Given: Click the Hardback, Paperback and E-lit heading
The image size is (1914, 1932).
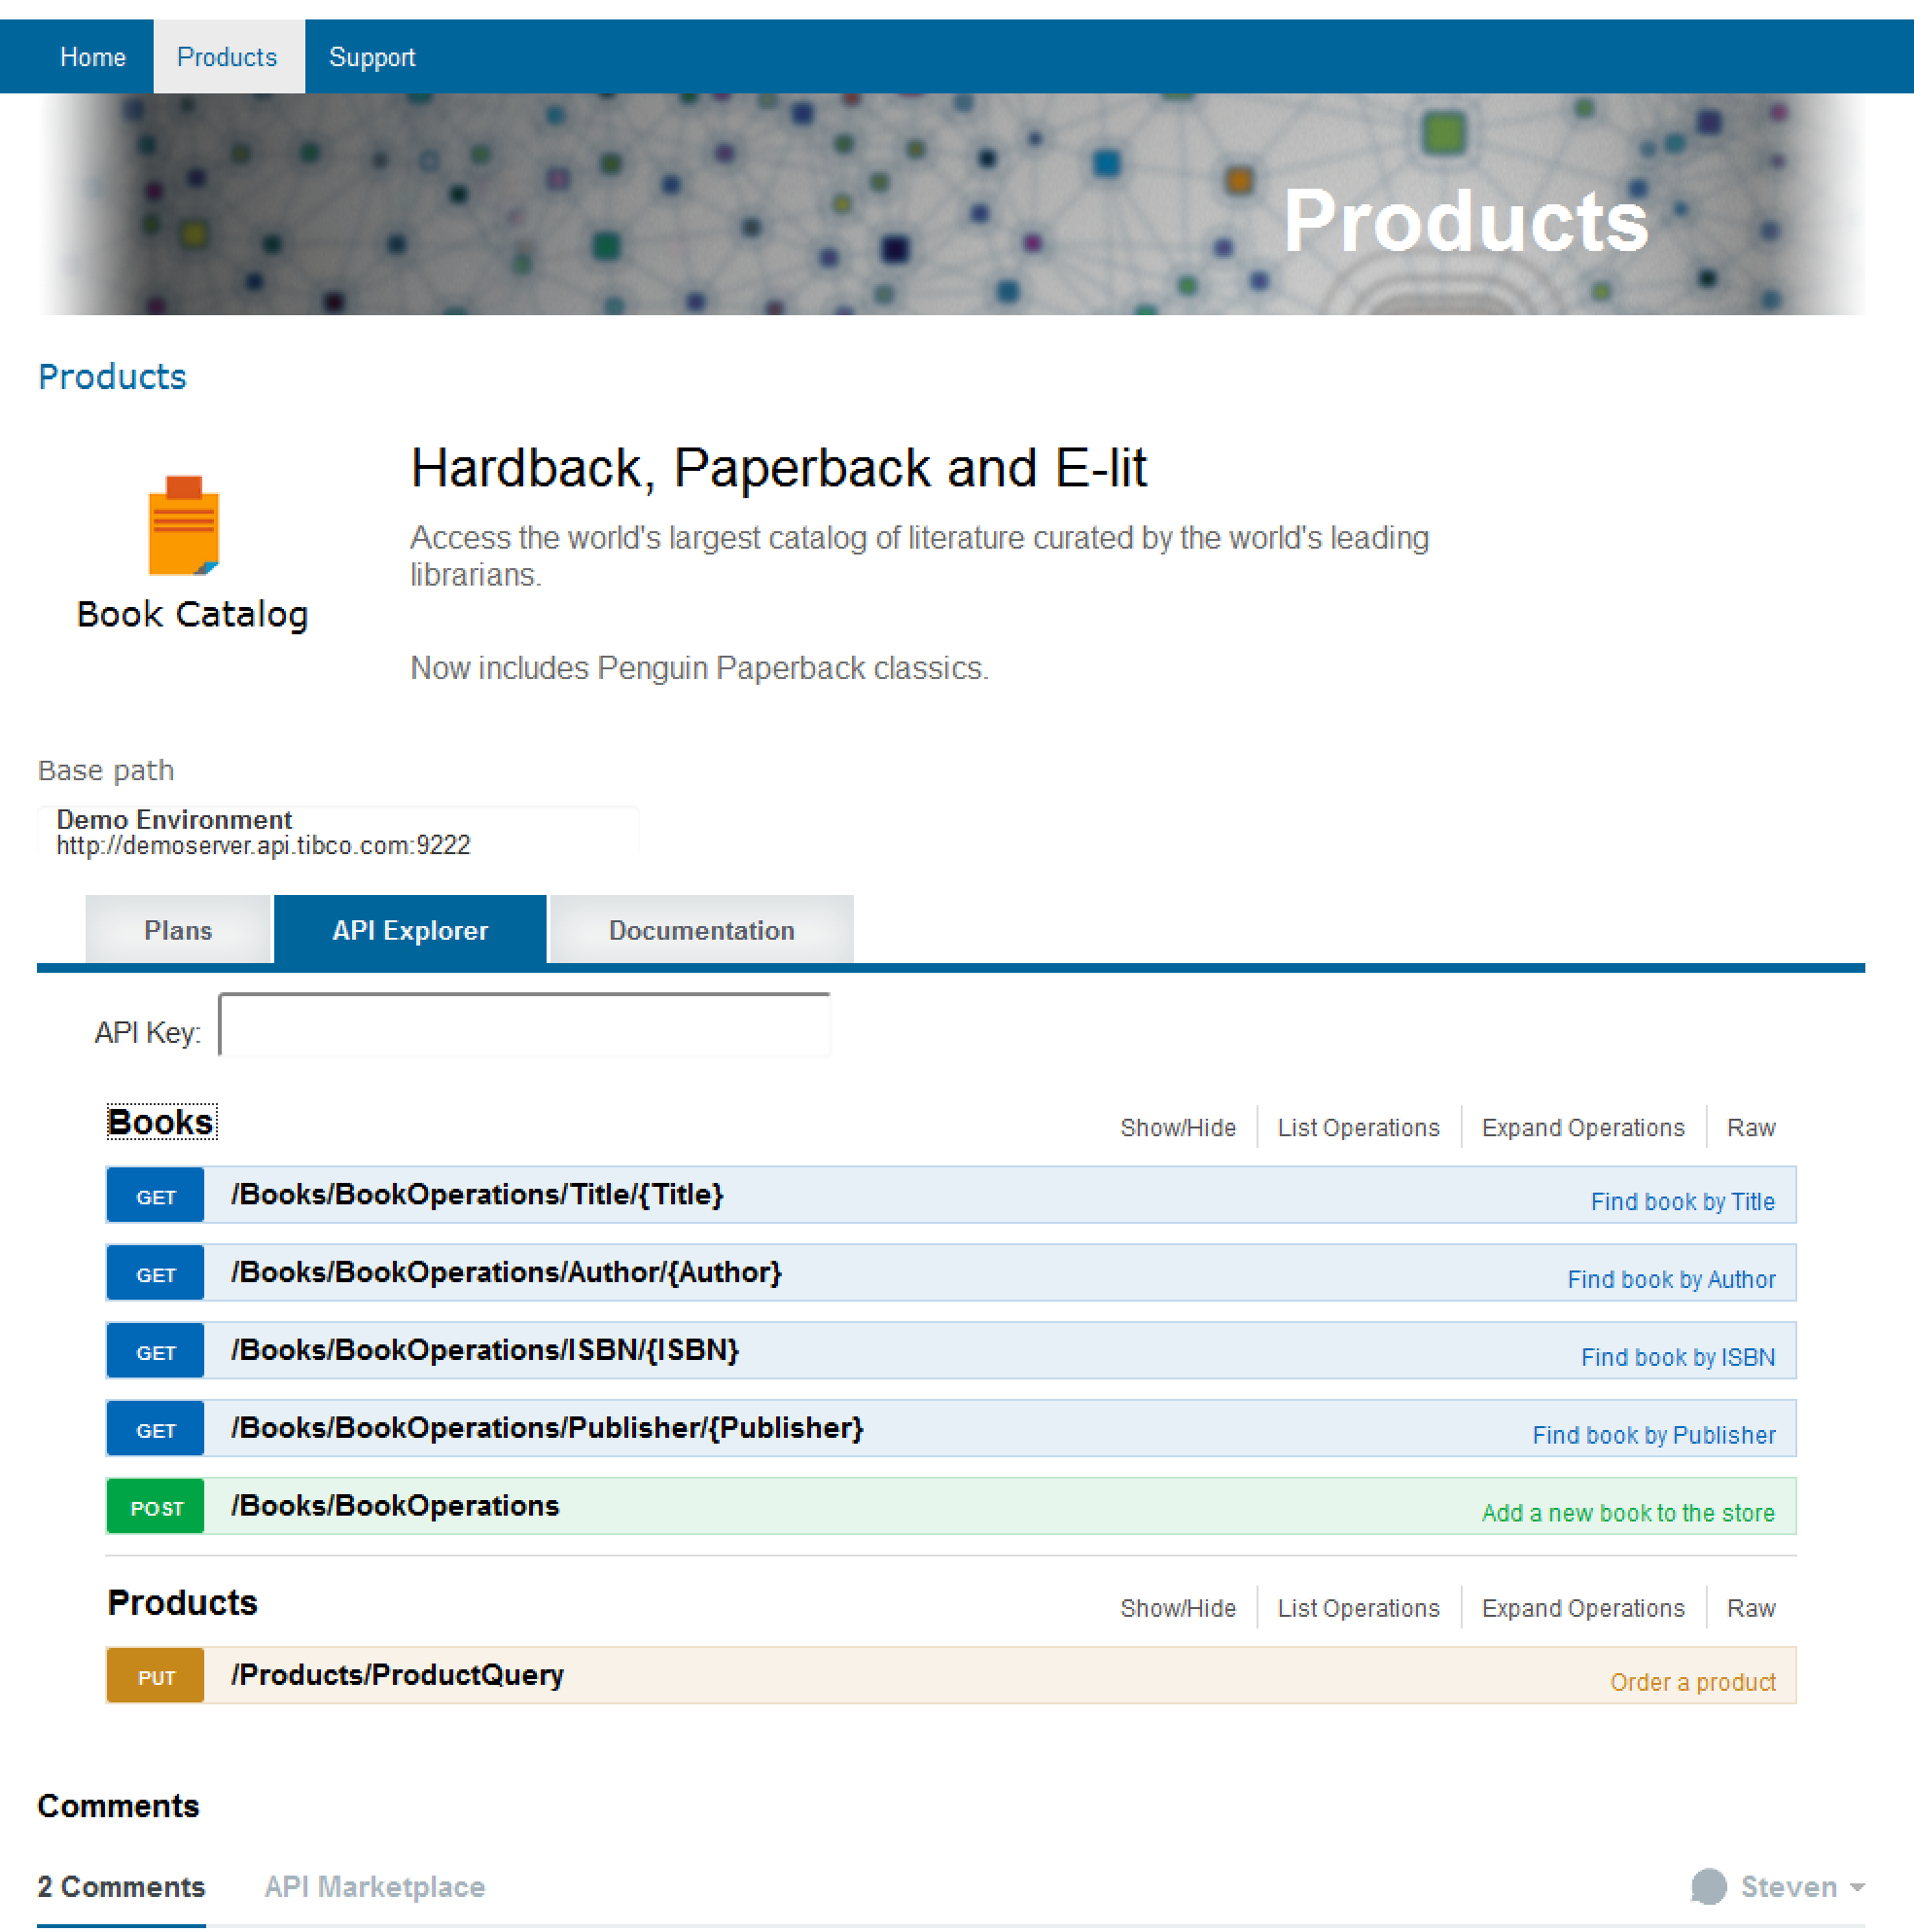Looking at the screenshot, I should tap(778, 468).
